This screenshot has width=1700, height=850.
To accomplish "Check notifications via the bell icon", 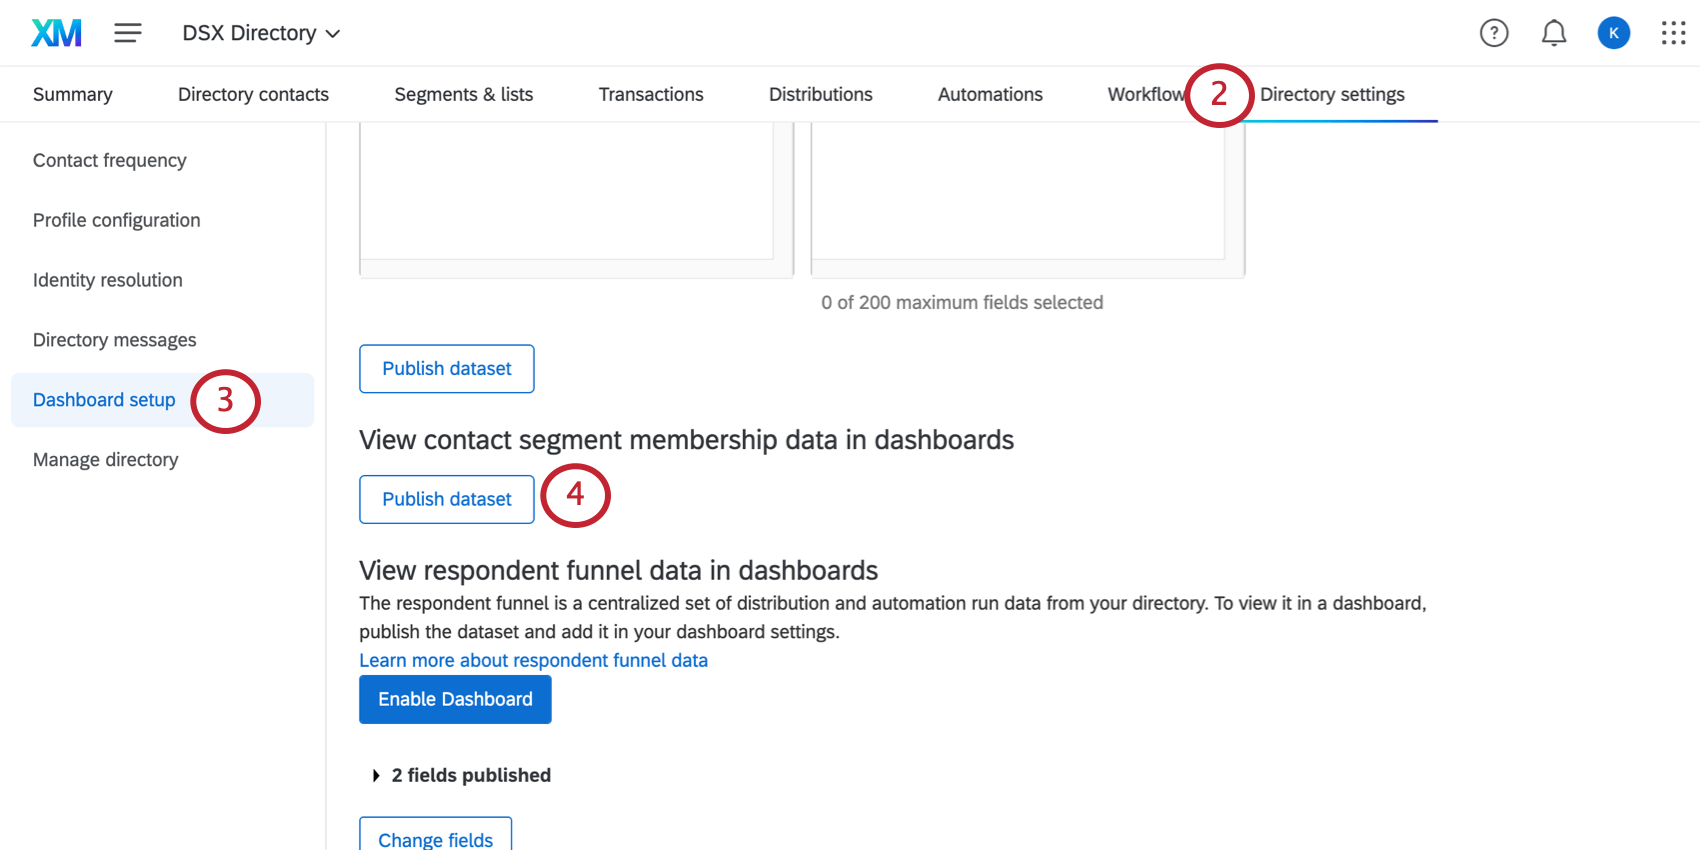I will tap(1554, 32).
